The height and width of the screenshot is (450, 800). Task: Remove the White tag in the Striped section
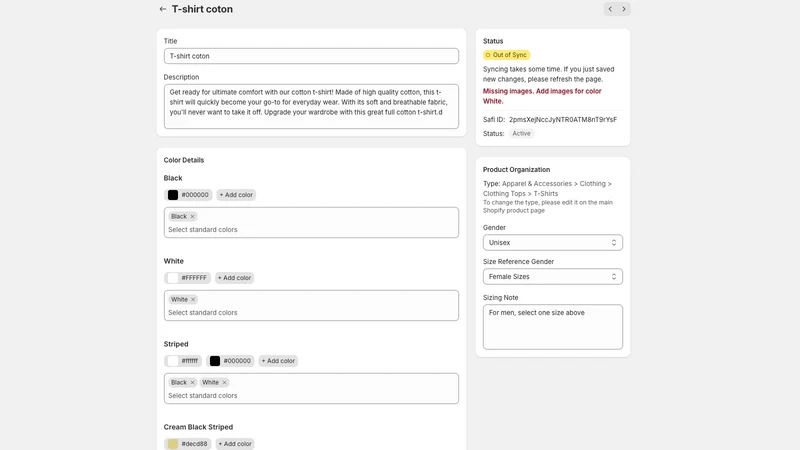(x=224, y=383)
